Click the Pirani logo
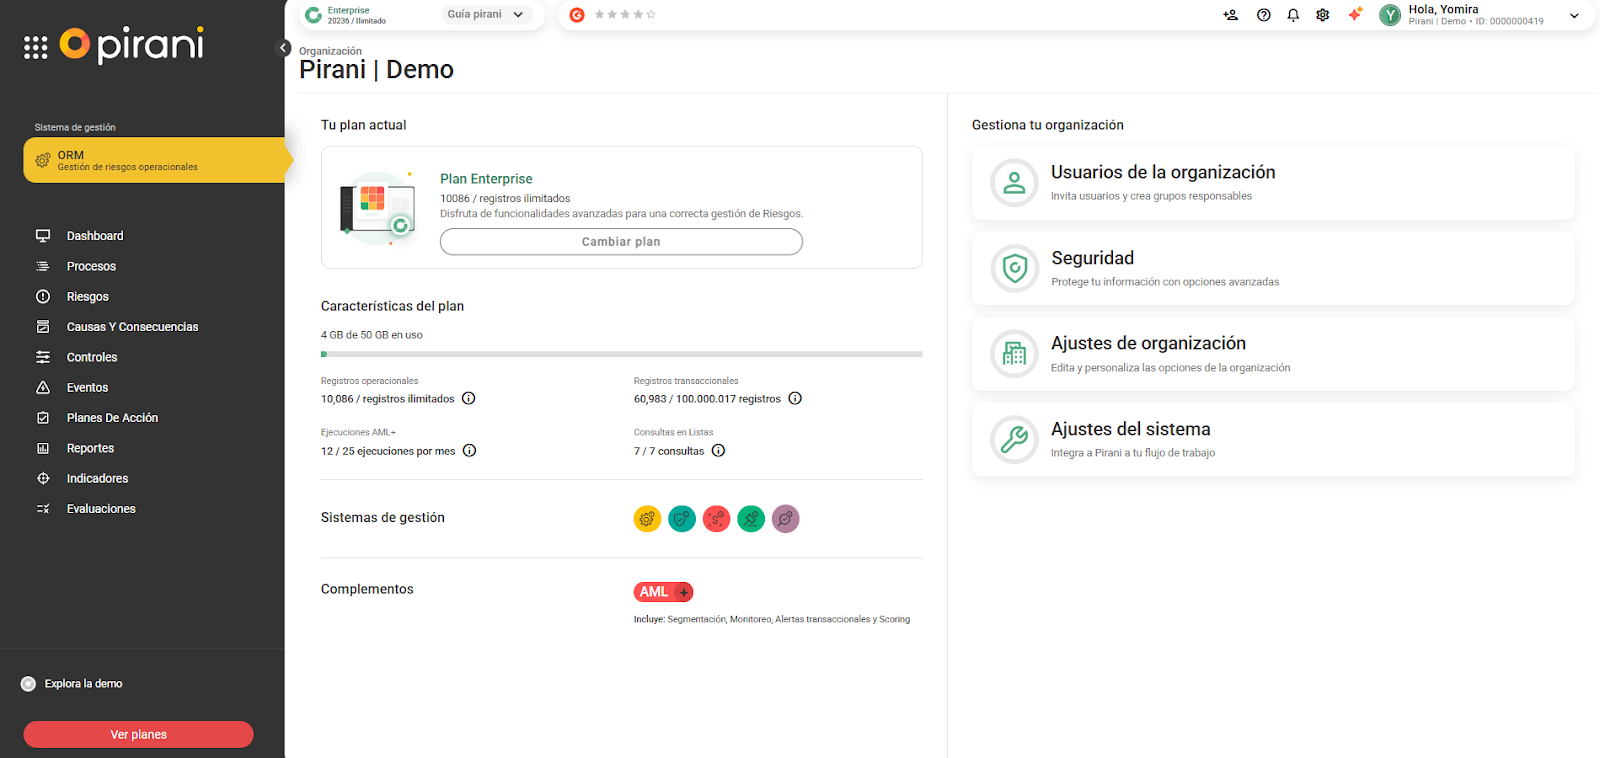 point(132,45)
